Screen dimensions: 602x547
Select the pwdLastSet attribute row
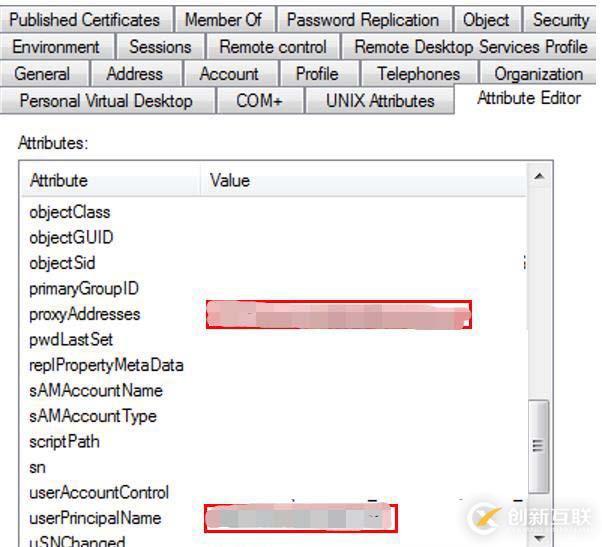click(274, 340)
